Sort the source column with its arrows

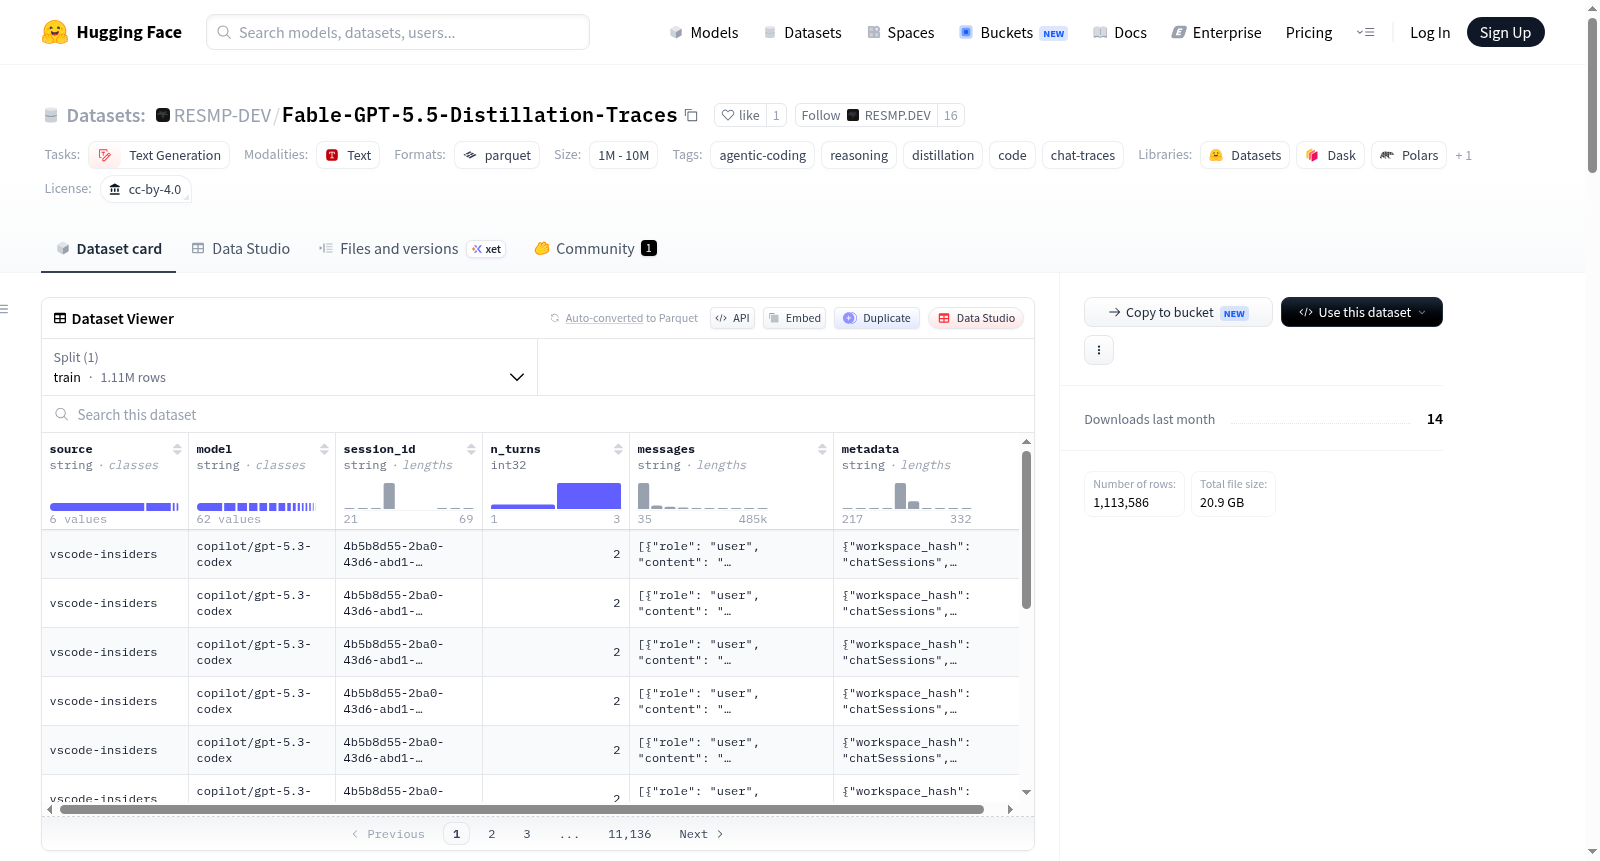(x=177, y=449)
